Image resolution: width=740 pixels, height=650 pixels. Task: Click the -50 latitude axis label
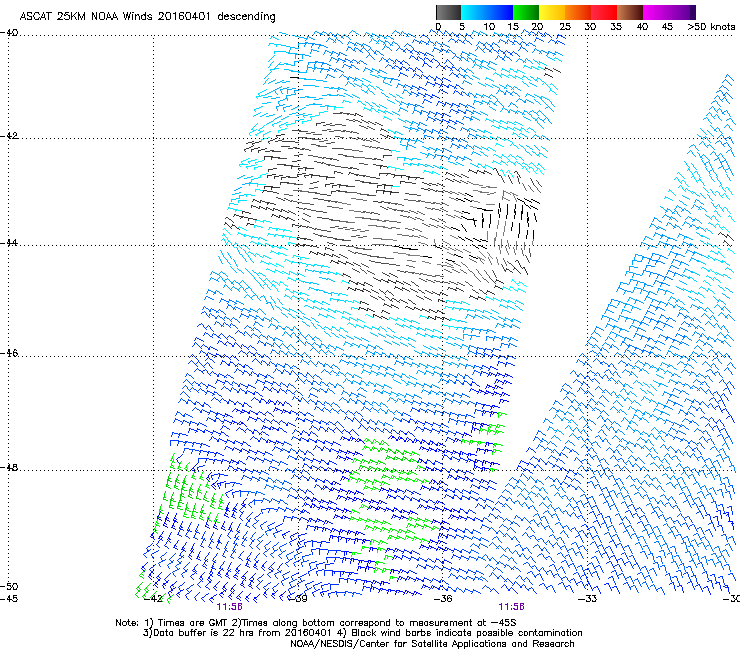pyautogui.click(x=9, y=586)
